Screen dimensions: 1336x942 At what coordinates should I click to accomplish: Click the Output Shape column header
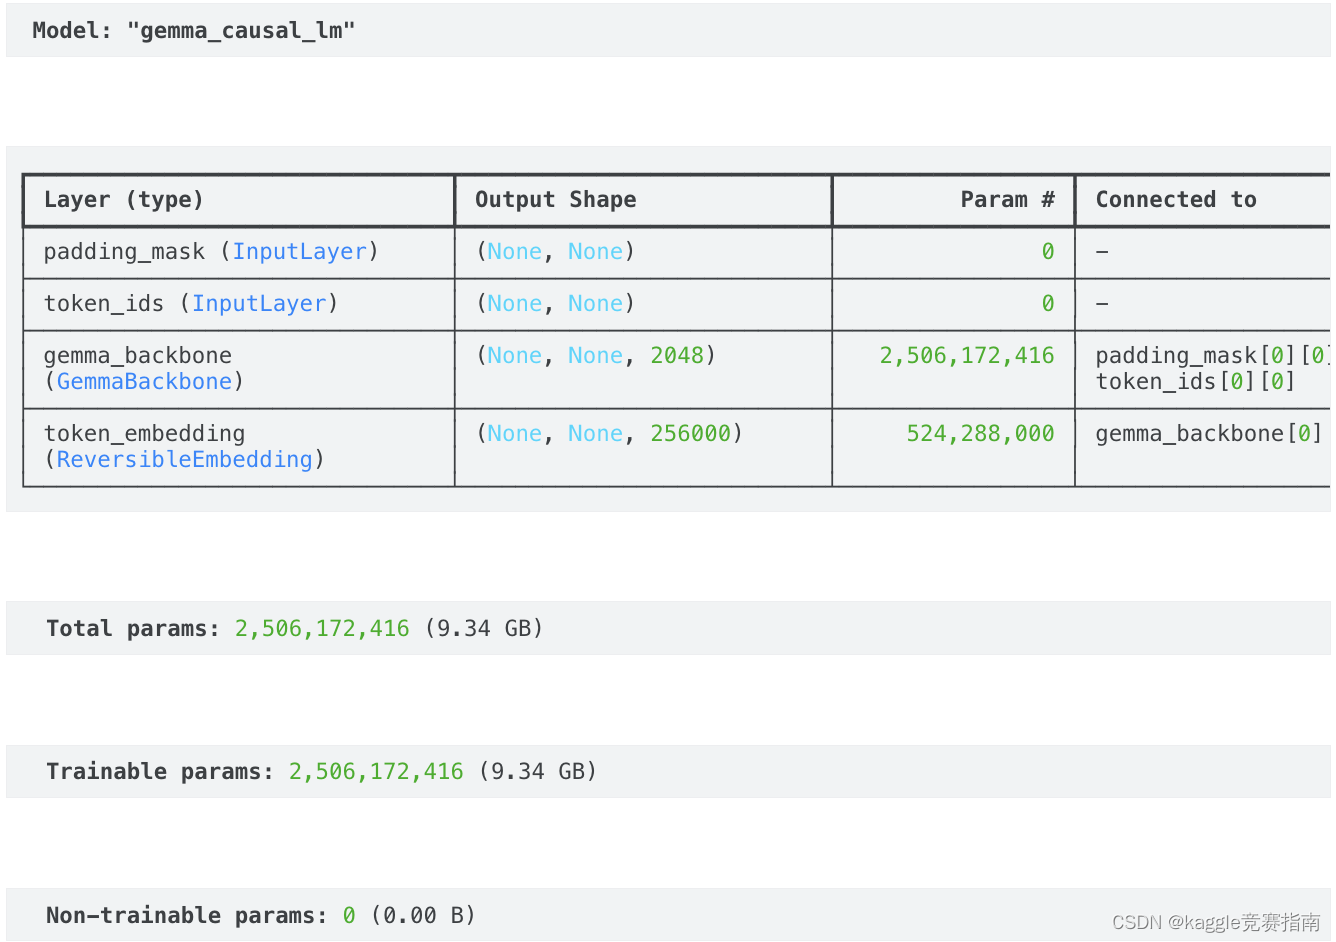click(x=555, y=200)
